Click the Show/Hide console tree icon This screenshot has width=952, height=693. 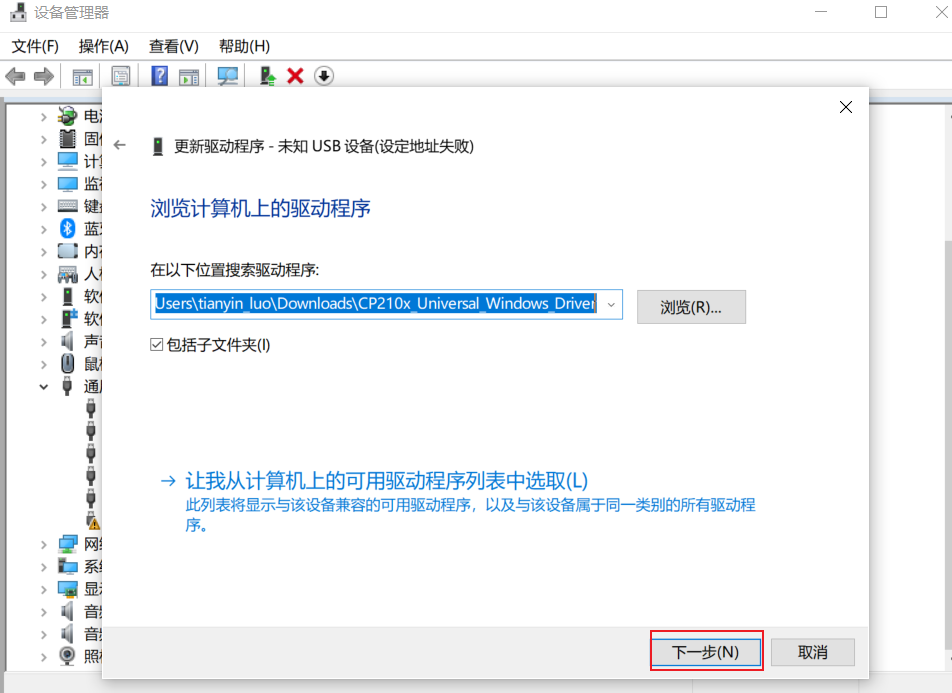click(81, 76)
